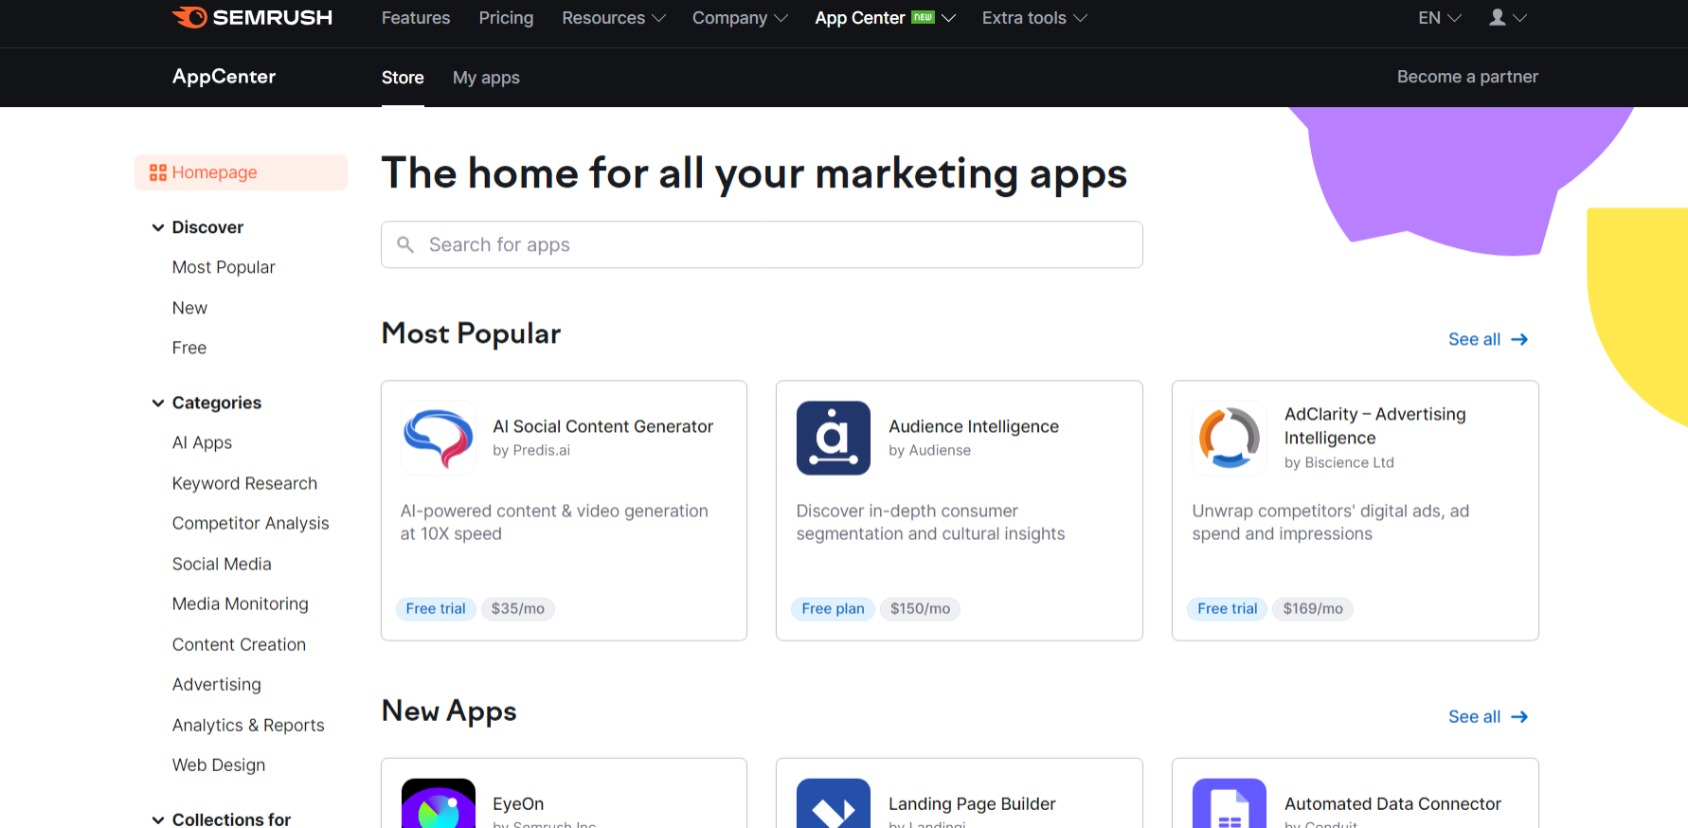
Task: Select Homepage in the sidebar
Action: pyautogui.click(x=241, y=172)
